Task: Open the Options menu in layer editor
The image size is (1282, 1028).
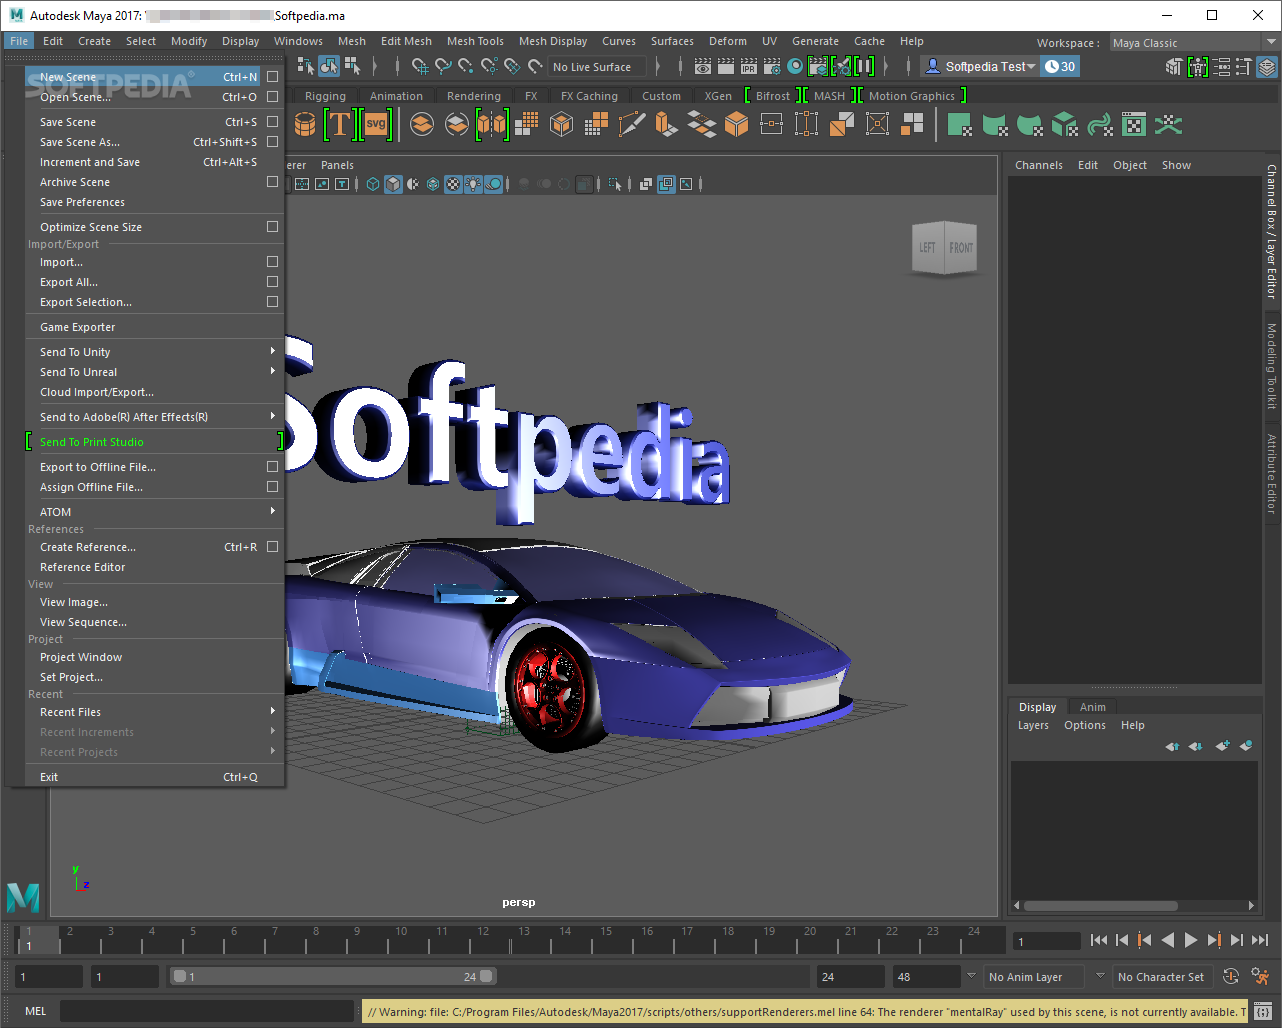Action: [1084, 725]
